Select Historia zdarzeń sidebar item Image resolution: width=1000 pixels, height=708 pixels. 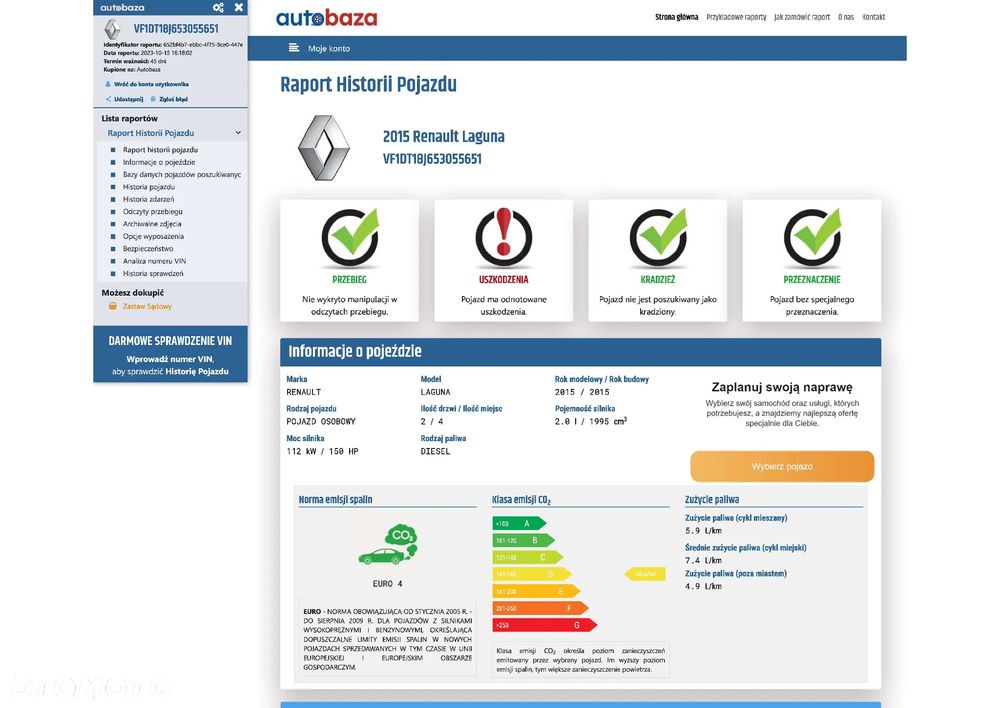tap(149, 199)
